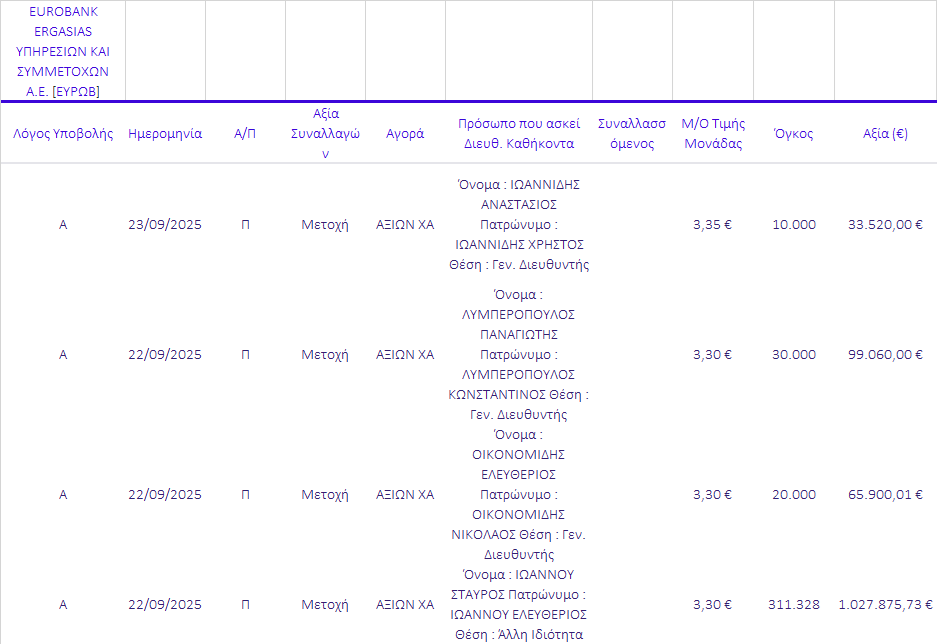Select the 3,30 € price in the 65.900,01 € row
The image size is (937, 644).
(712, 495)
